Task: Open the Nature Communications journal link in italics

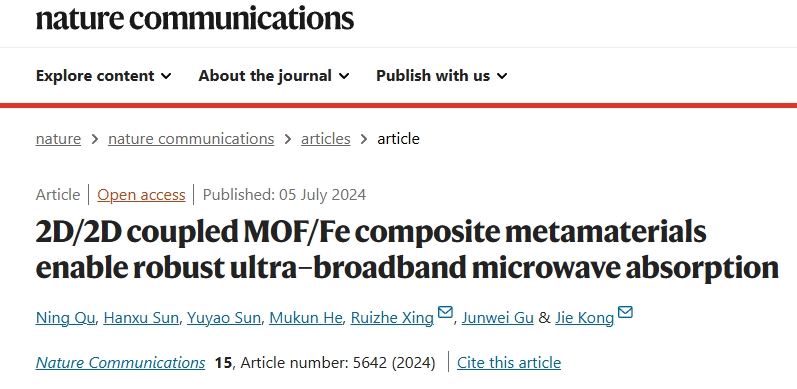Action: 120,363
